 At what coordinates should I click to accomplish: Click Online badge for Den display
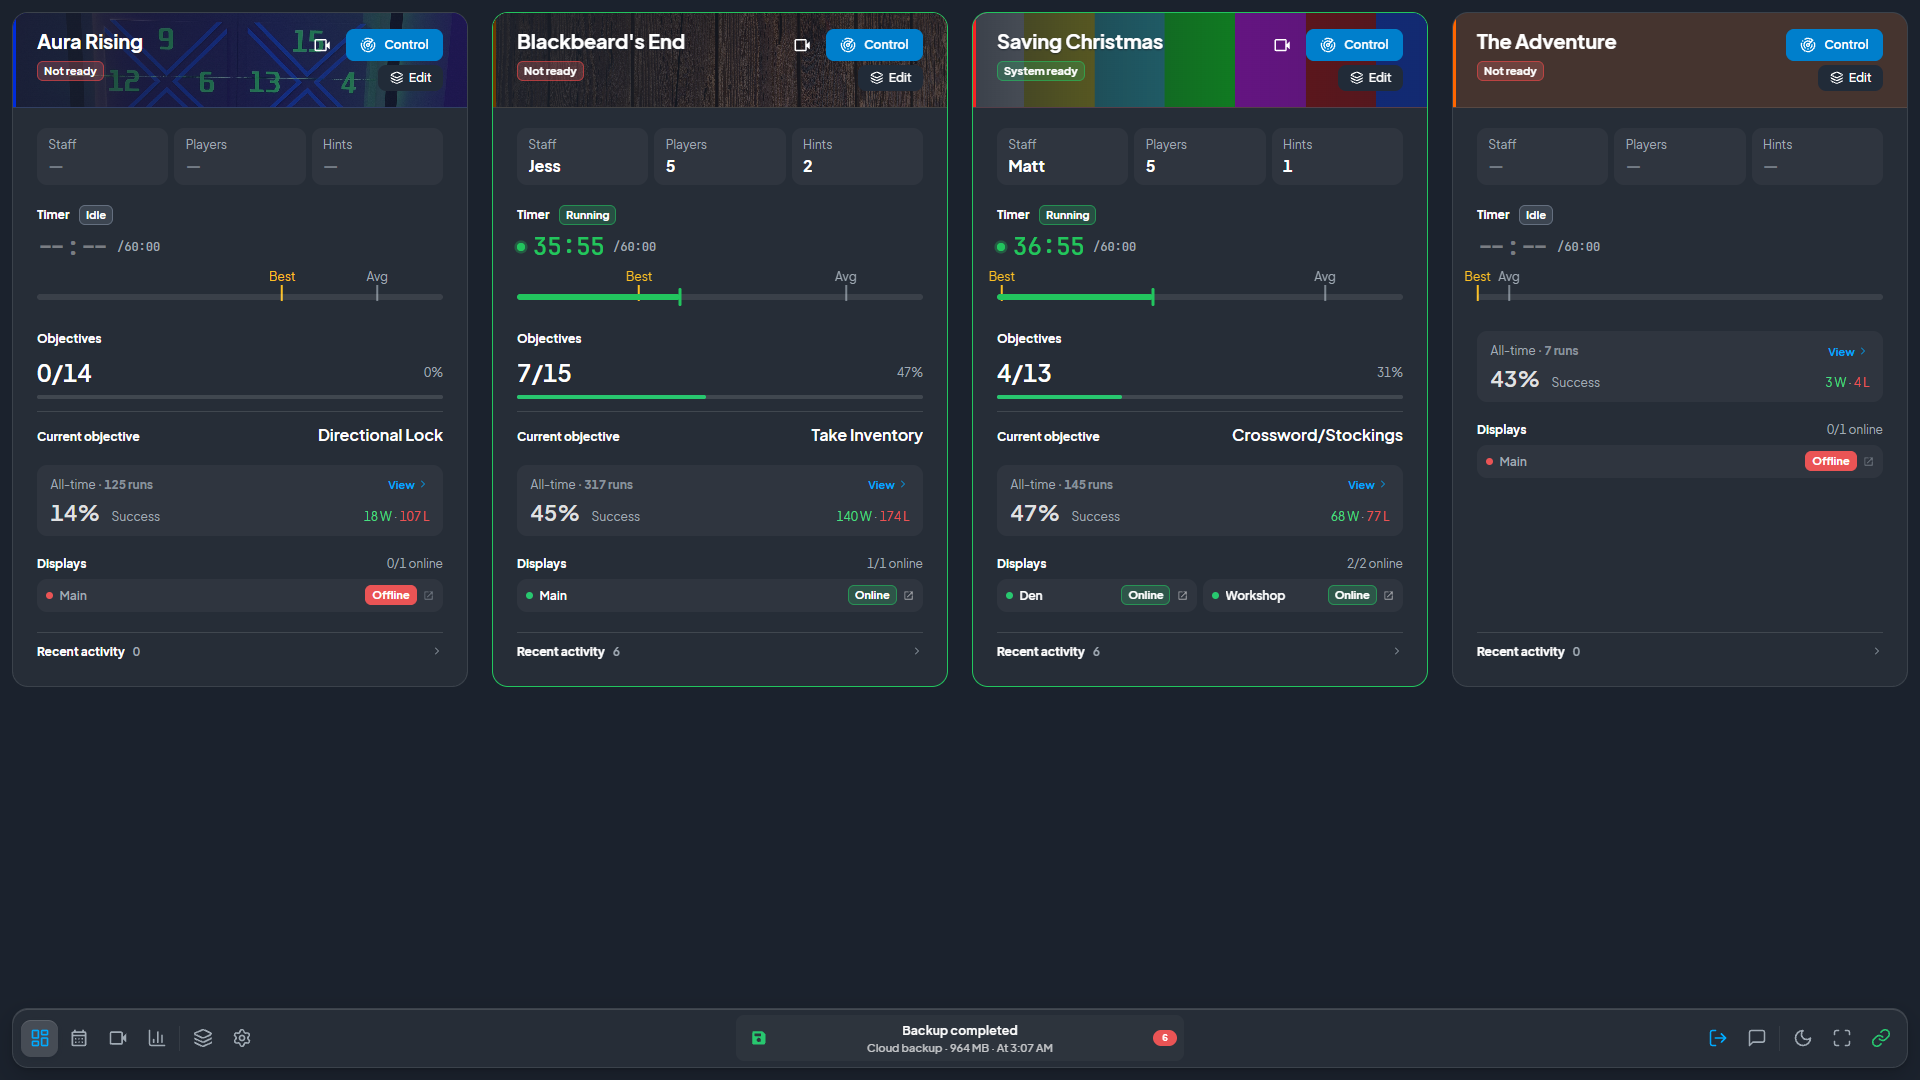(x=1146, y=596)
